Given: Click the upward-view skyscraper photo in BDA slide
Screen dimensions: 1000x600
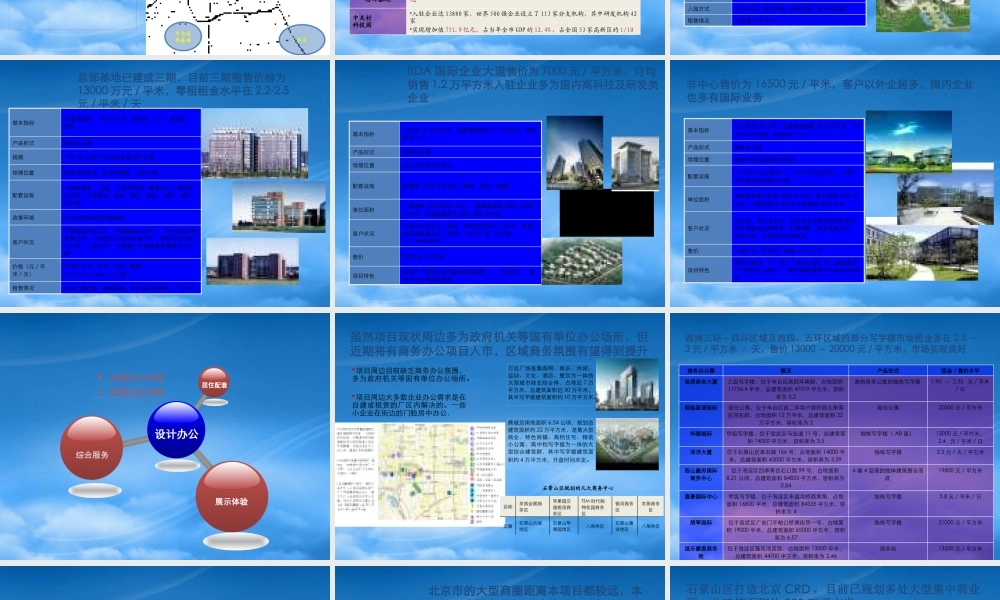Looking at the screenshot, I should 575,152.
